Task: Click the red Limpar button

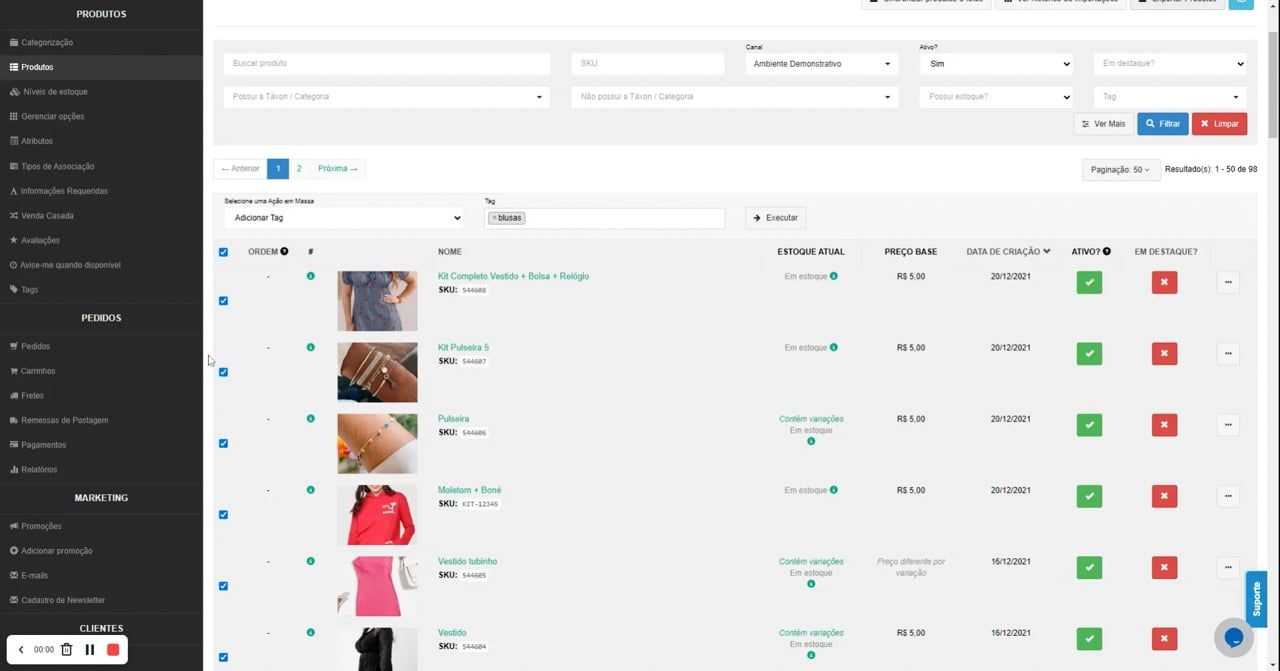Action: 1219,124
